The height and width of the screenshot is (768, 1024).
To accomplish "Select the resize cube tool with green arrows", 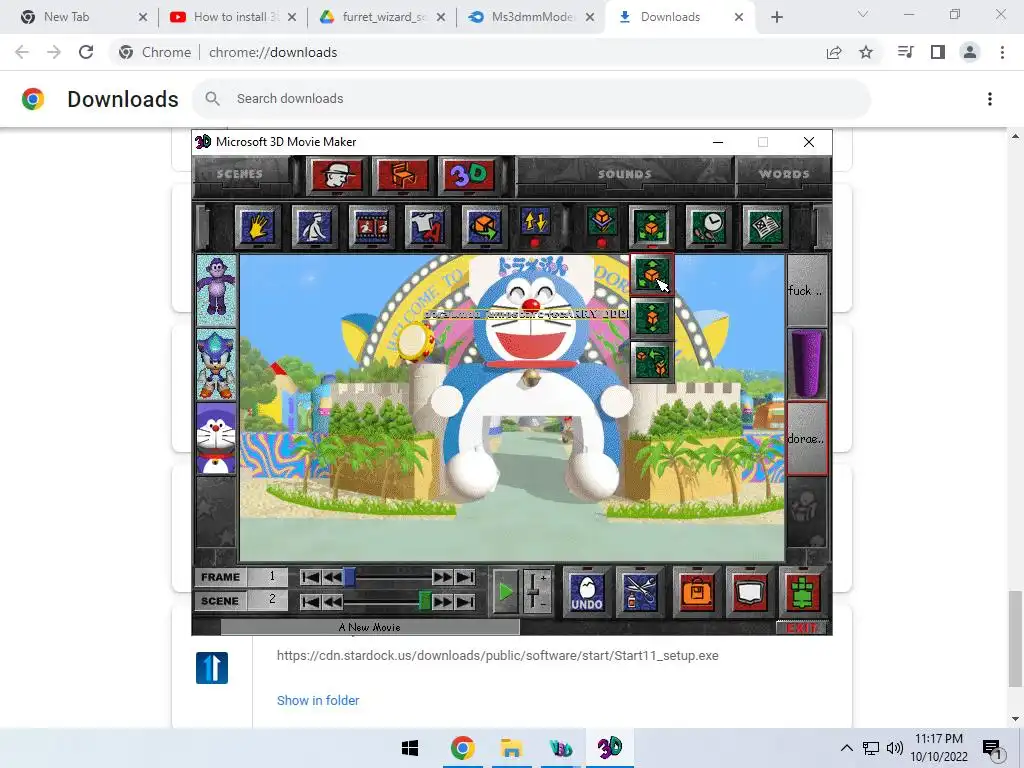I will pos(652,227).
